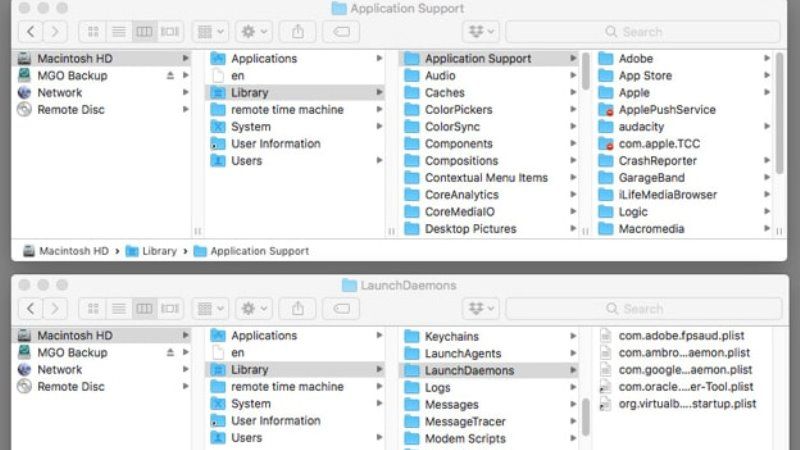The width and height of the screenshot is (800, 450).
Task: Select the LaunchAgents folder
Action: [489, 353]
